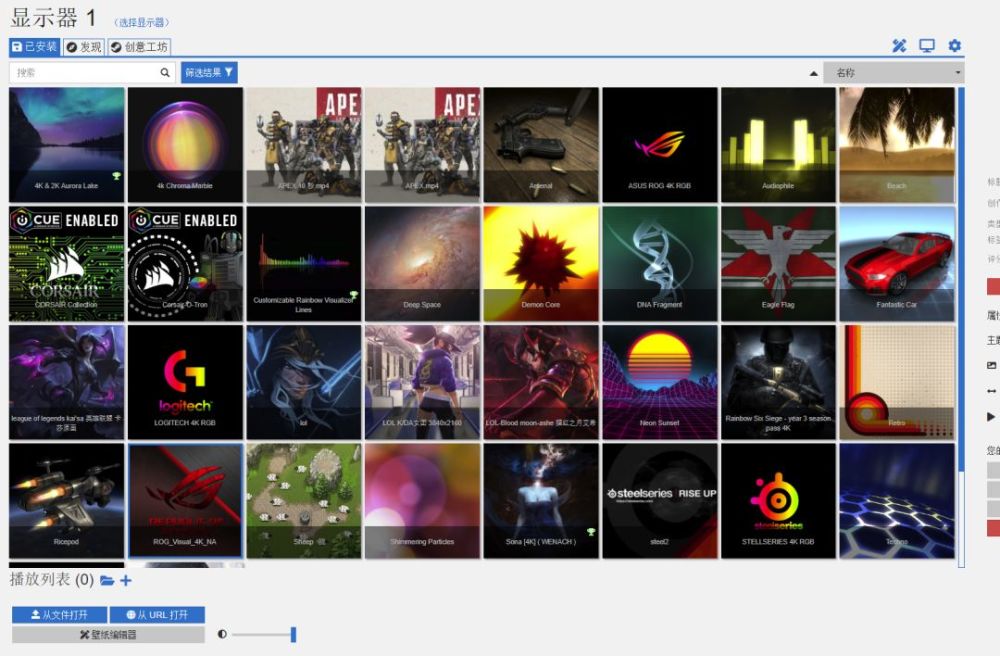Select the Techno hexagon wallpaper

[x=897, y=500]
